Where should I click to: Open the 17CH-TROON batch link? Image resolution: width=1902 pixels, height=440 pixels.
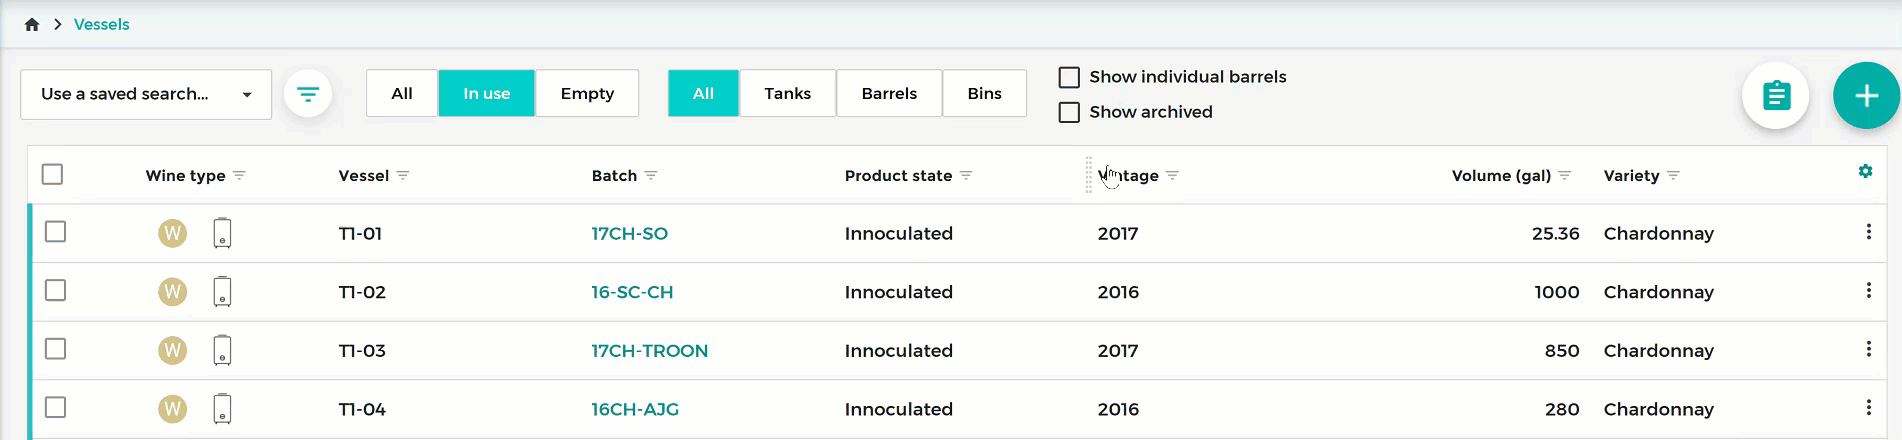pos(650,351)
